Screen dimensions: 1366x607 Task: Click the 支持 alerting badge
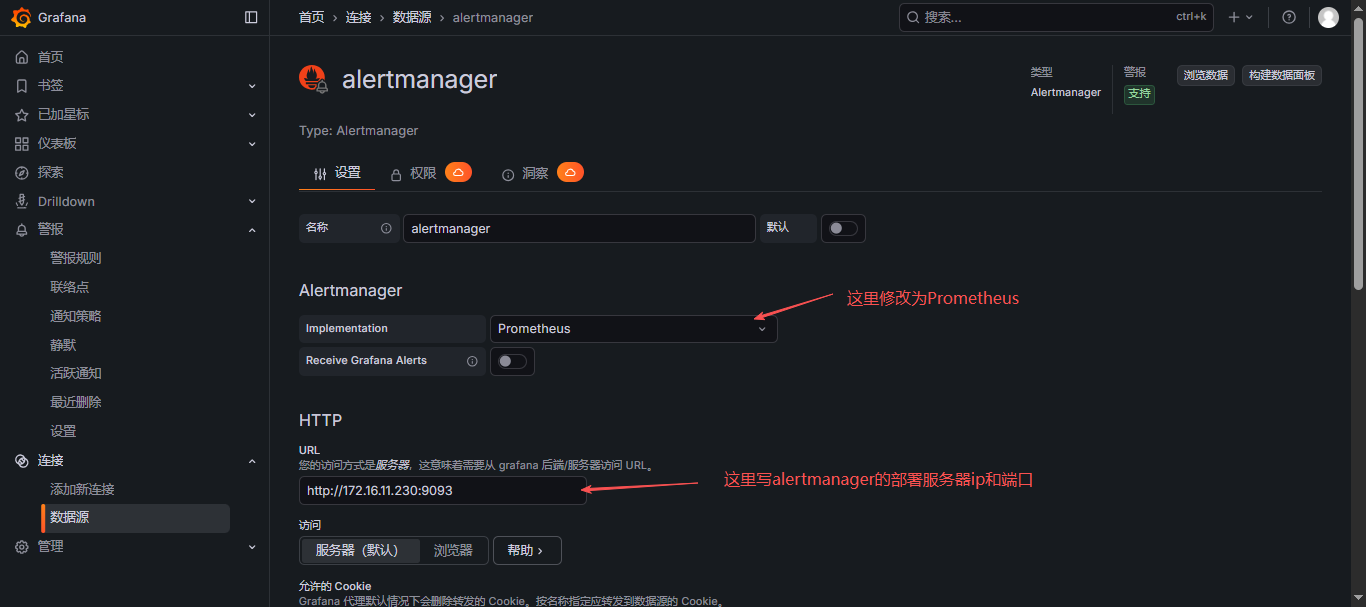tap(1139, 94)
